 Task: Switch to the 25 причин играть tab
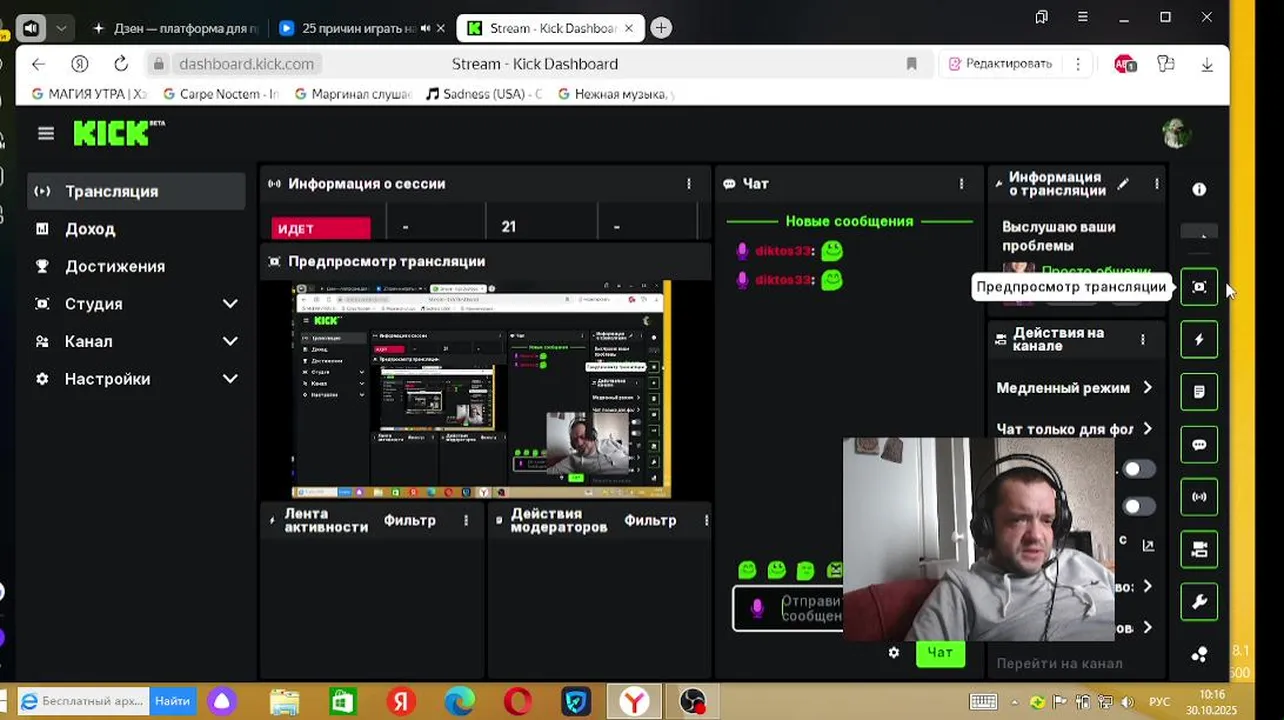360,28
